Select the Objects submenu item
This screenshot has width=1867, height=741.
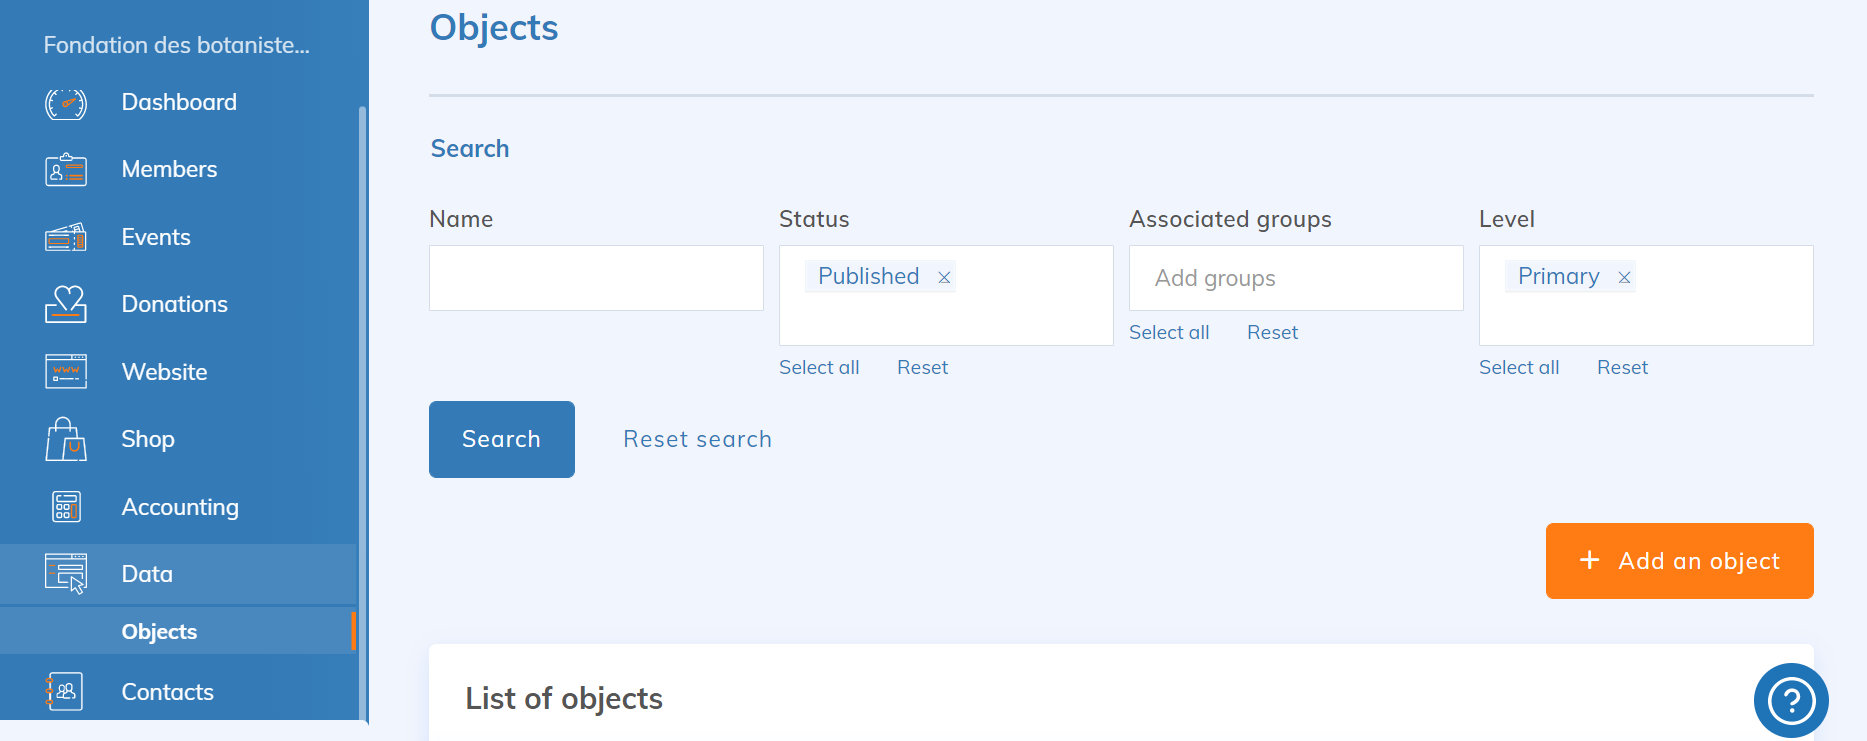coord(159,632)
